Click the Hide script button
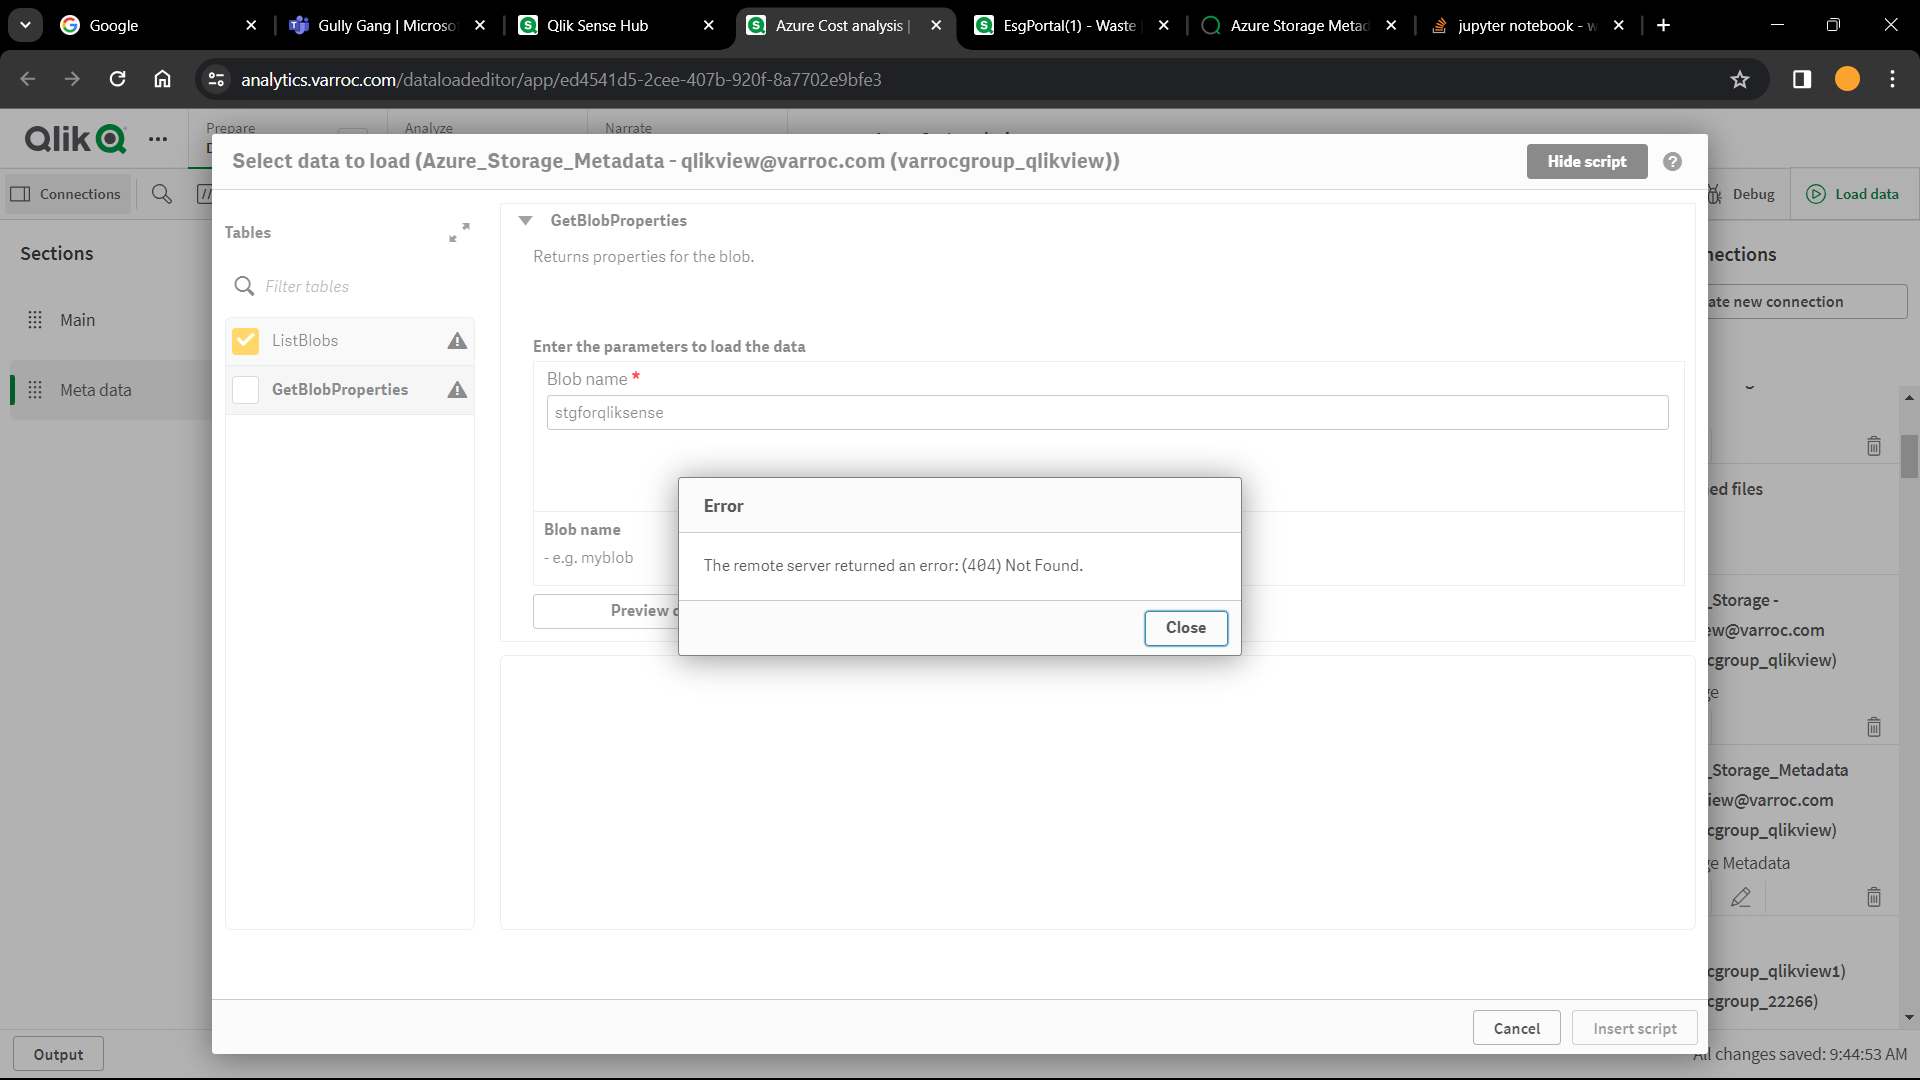This screenshot has height=1080, width=1920. 1586,162
